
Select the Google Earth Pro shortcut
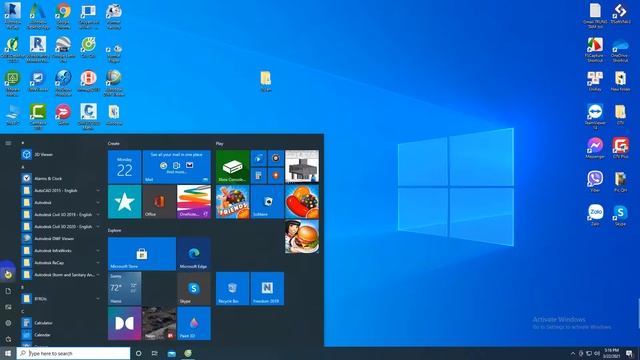tap(63, 49)
